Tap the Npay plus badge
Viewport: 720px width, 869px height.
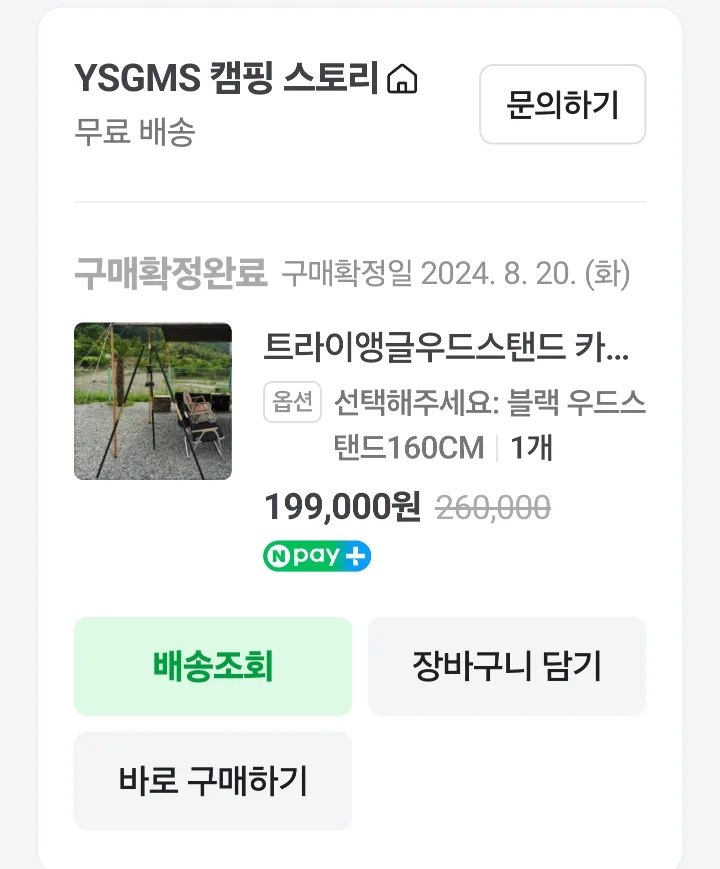tap(317, 556)
